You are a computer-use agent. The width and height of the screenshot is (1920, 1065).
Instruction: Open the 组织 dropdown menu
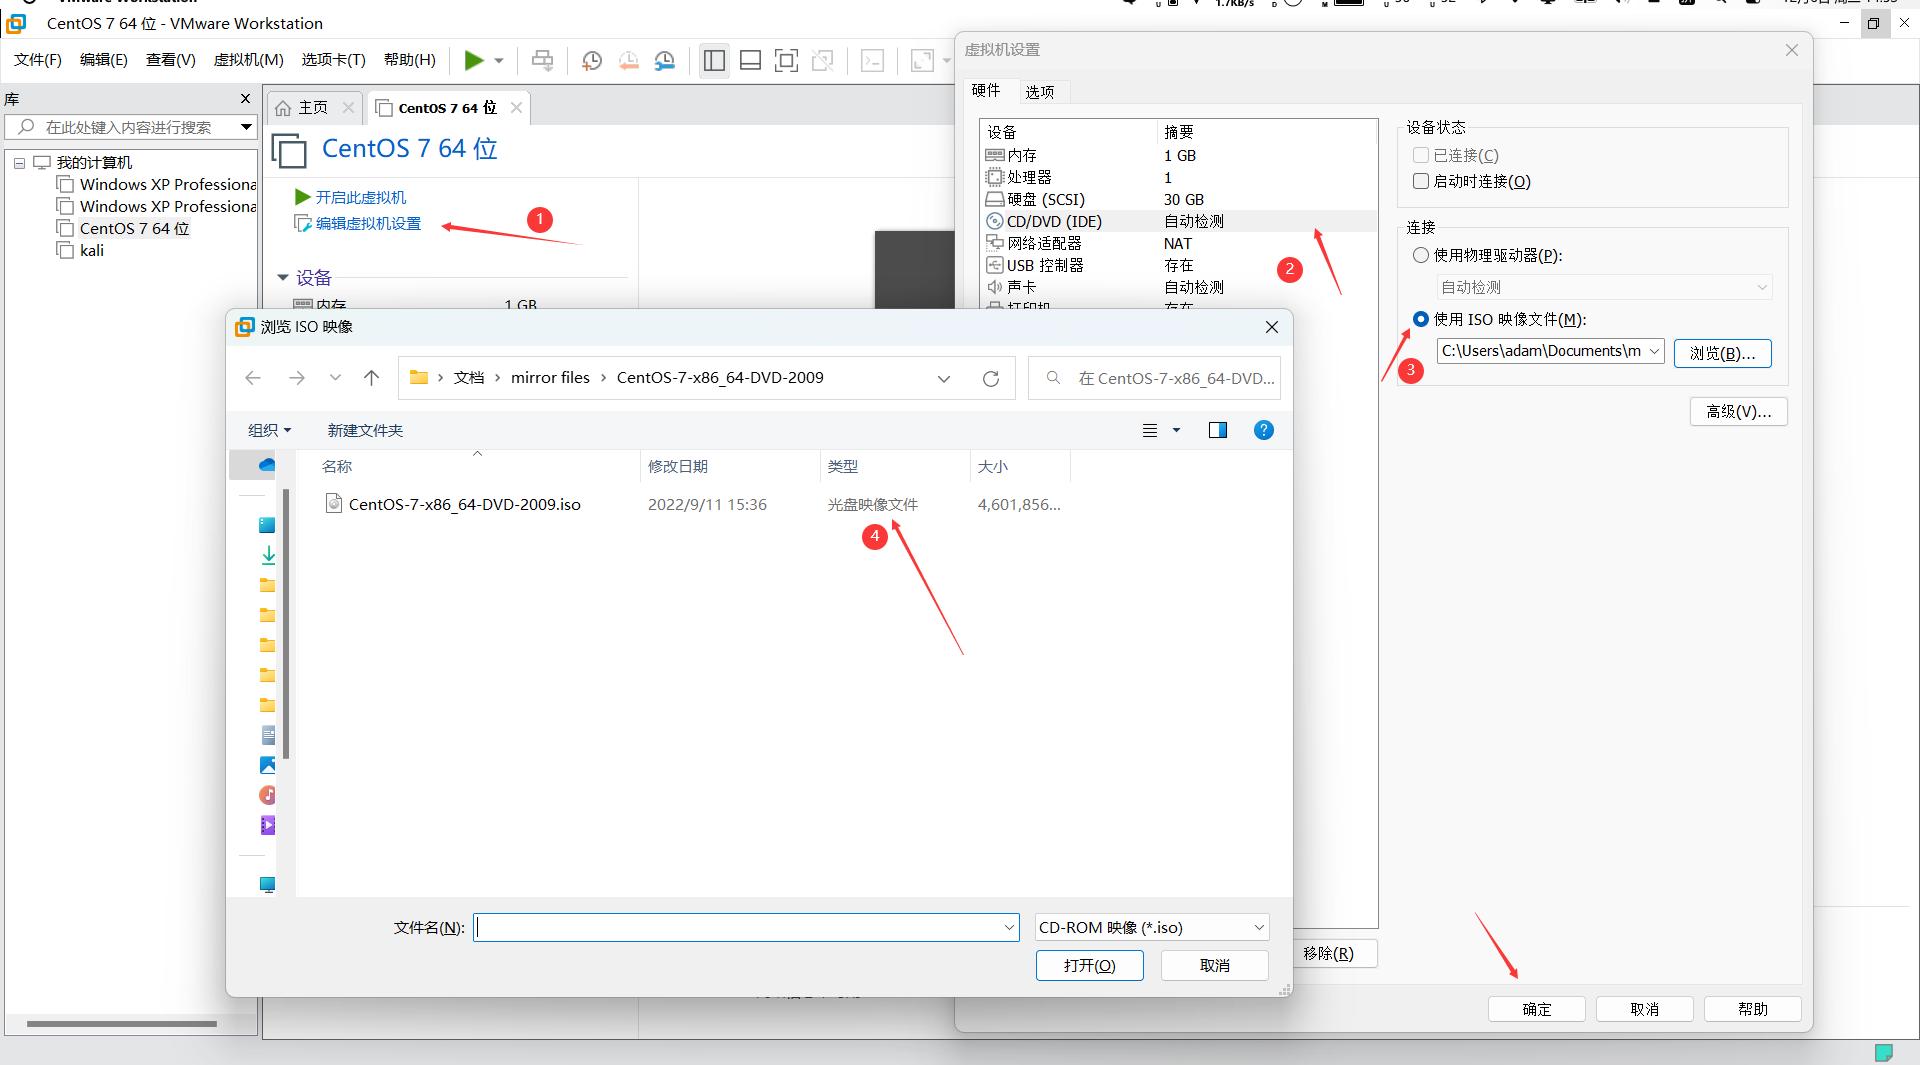tap(269, 430)
